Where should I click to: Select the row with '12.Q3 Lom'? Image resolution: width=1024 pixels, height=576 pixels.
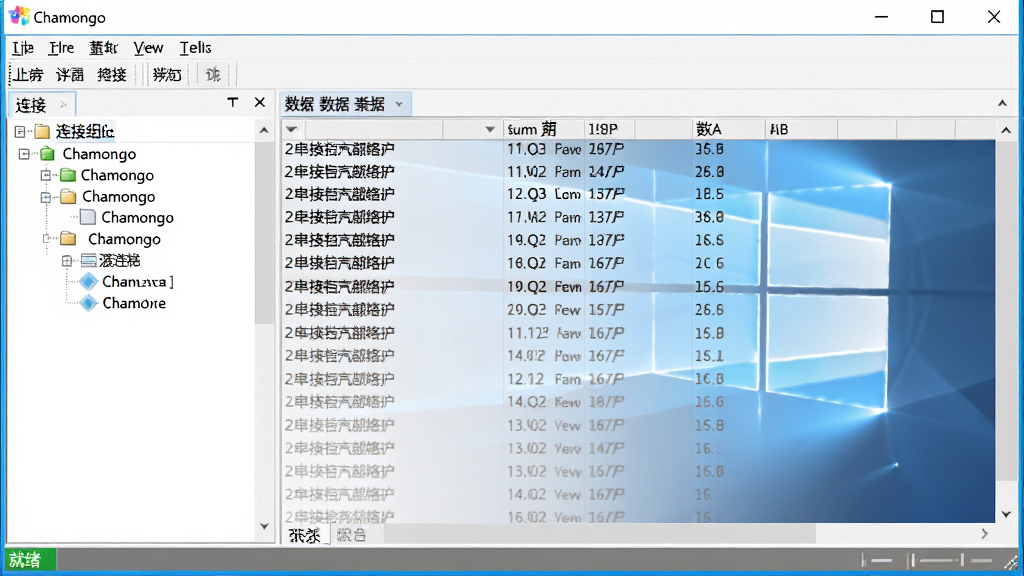pos(639,195)
